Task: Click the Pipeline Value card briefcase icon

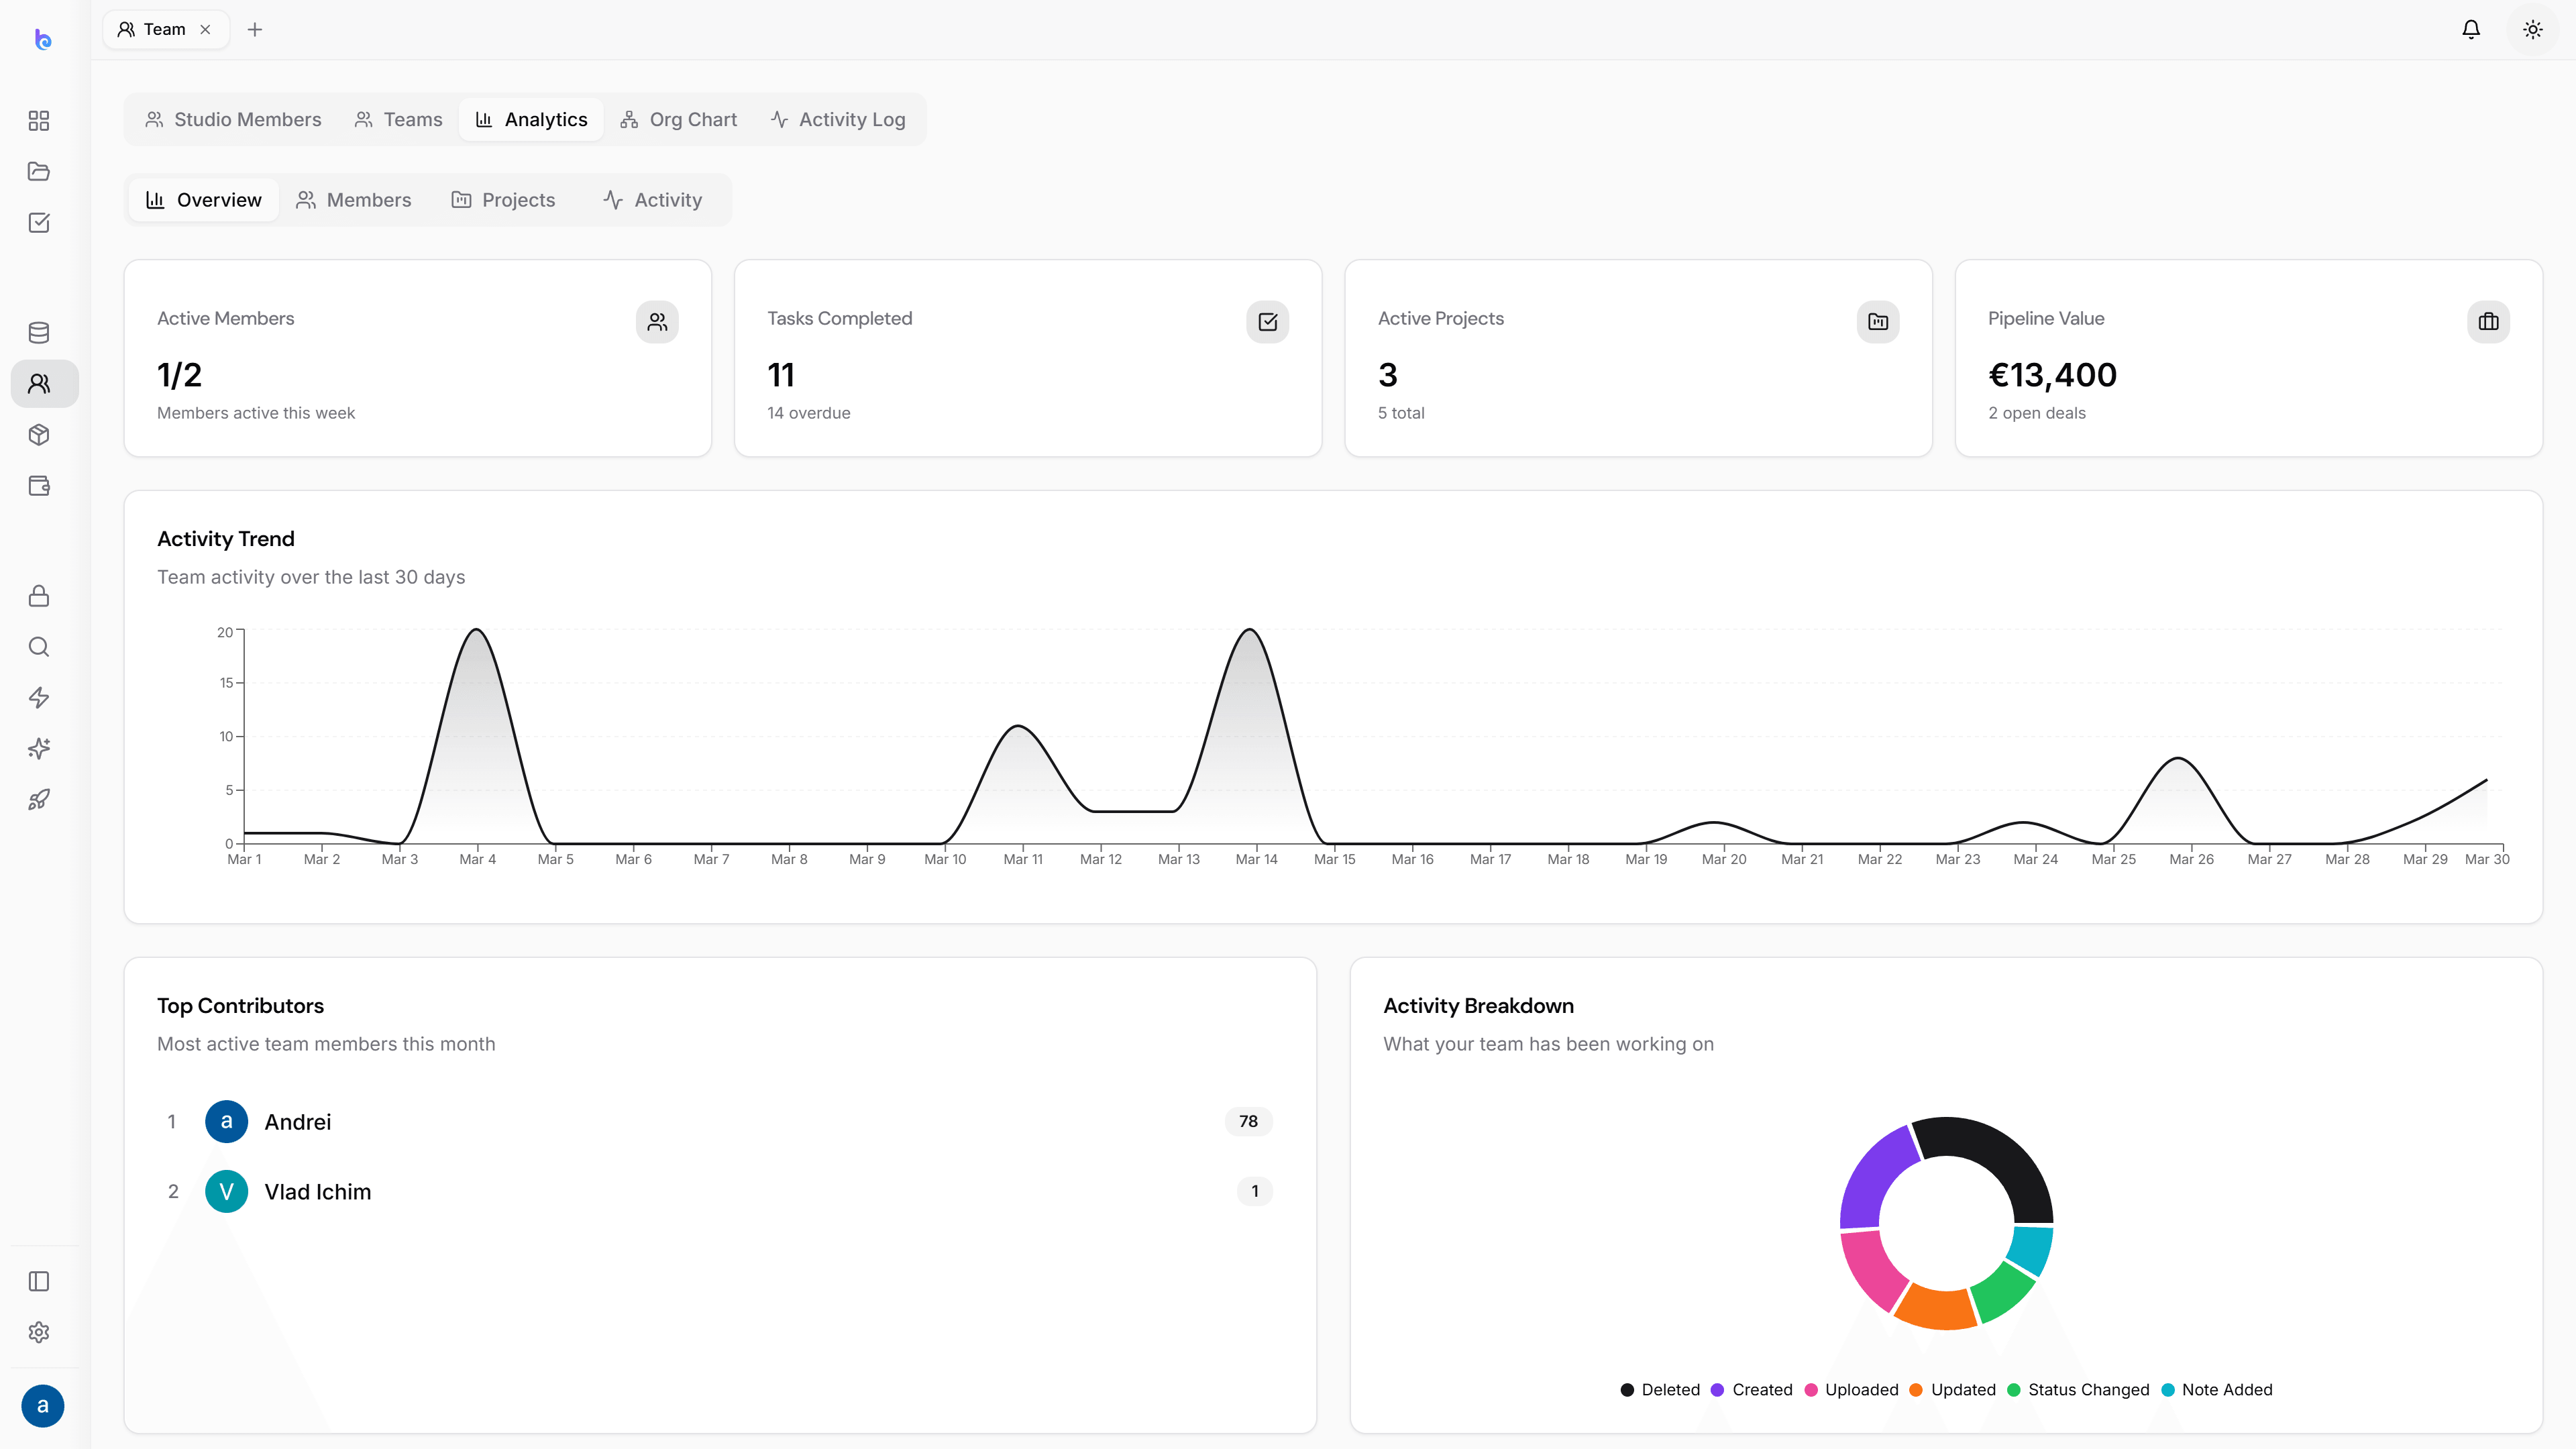Action: tap(2489, 322)
